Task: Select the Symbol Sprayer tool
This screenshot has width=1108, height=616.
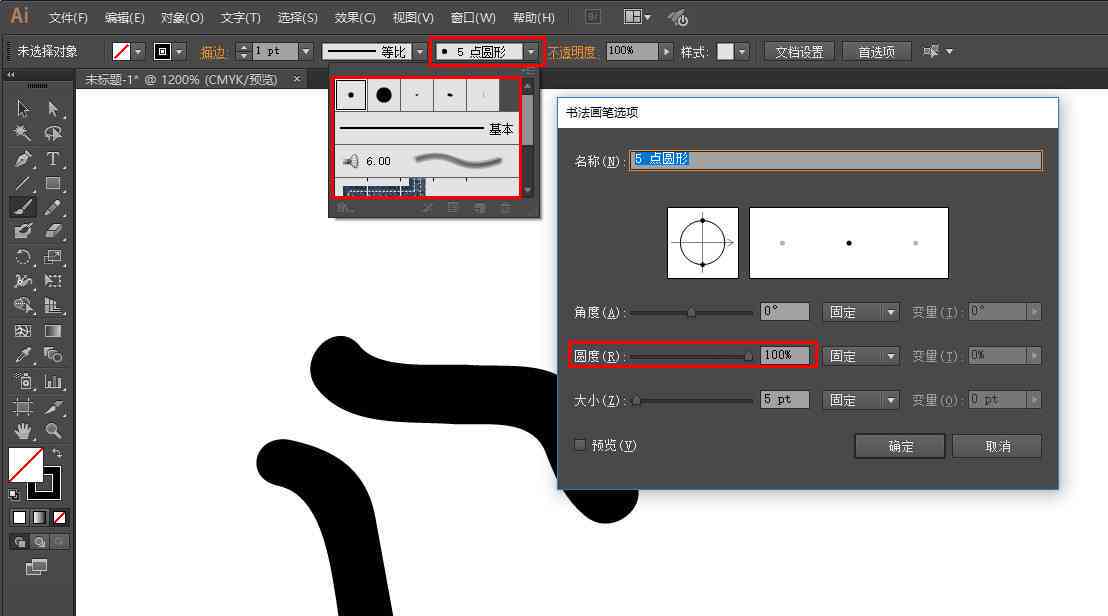Action: pyautogui.click(x=23, y=381)
